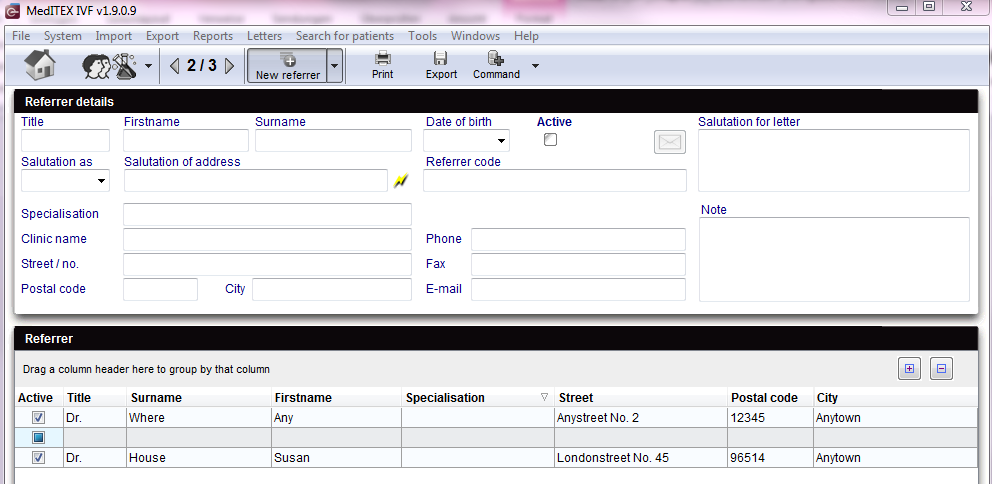Screen dimensions: 992x484
Task: Open the Letters menu
Action: tap(264, 36)
